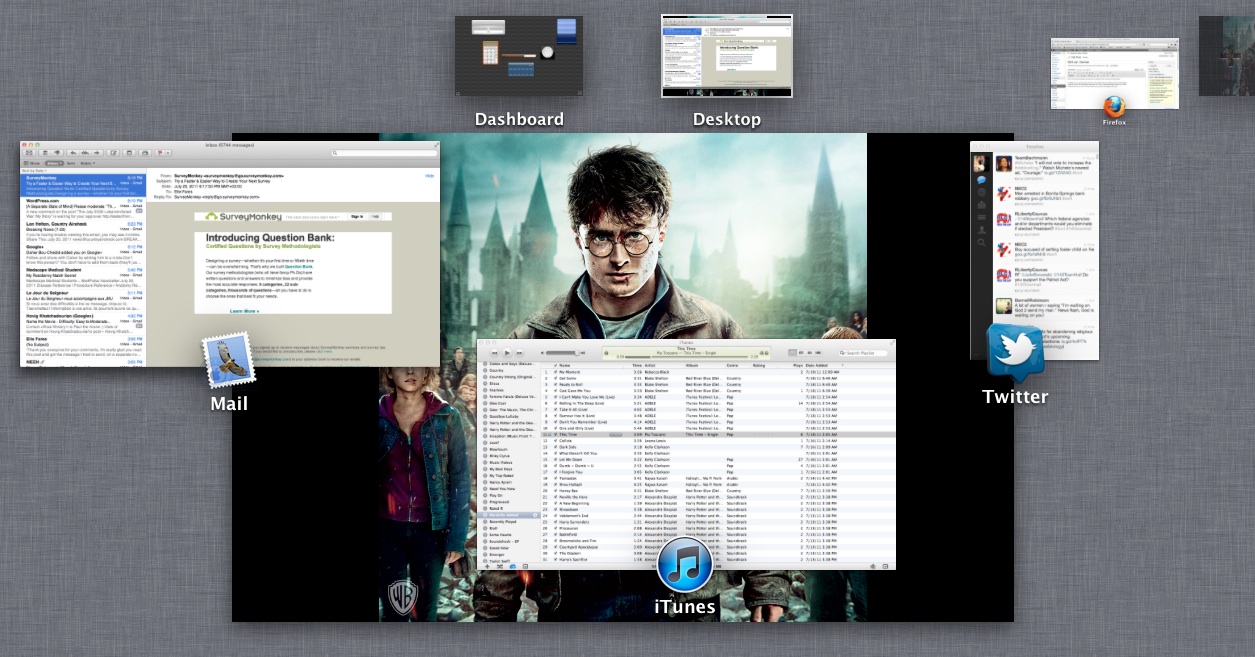1255x657 pixels.
Task: Click the blue iTunes music note icon
Action: point(685,564)
